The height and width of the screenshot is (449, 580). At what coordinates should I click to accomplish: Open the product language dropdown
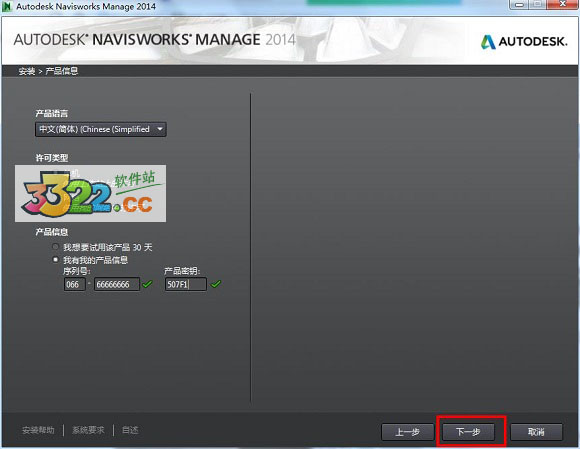[101, 129]
